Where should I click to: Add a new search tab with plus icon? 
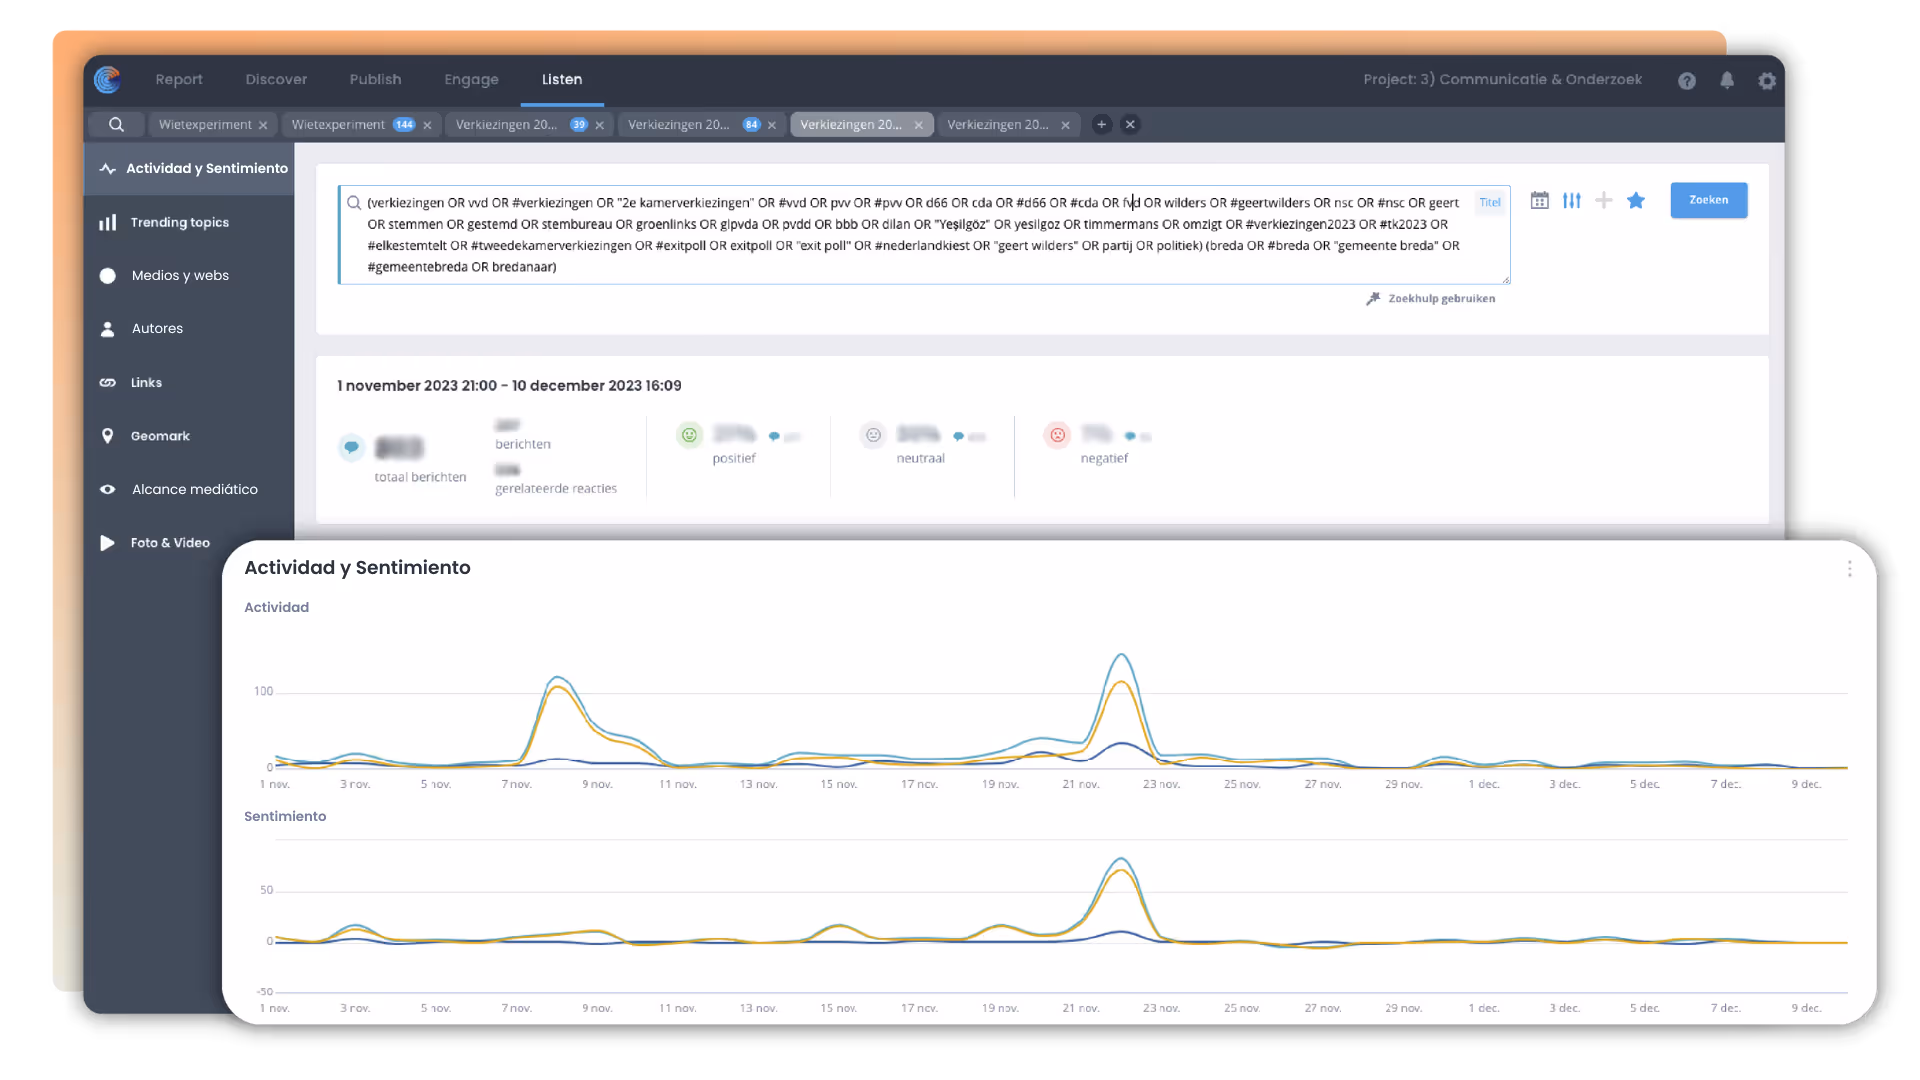point(1101,124)
